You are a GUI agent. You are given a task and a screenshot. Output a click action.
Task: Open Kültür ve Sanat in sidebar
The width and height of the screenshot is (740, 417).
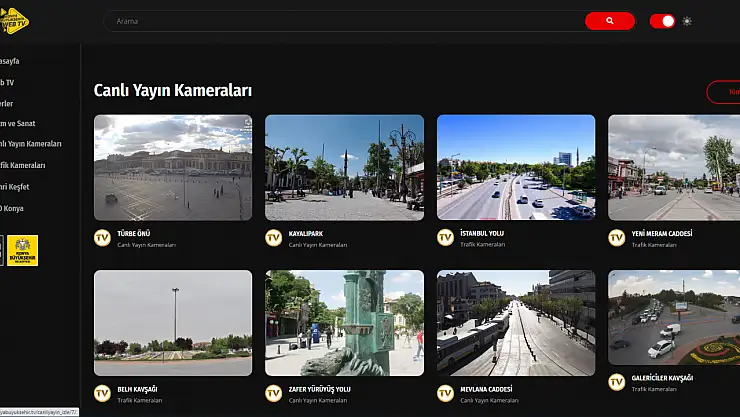pos(18,124)
